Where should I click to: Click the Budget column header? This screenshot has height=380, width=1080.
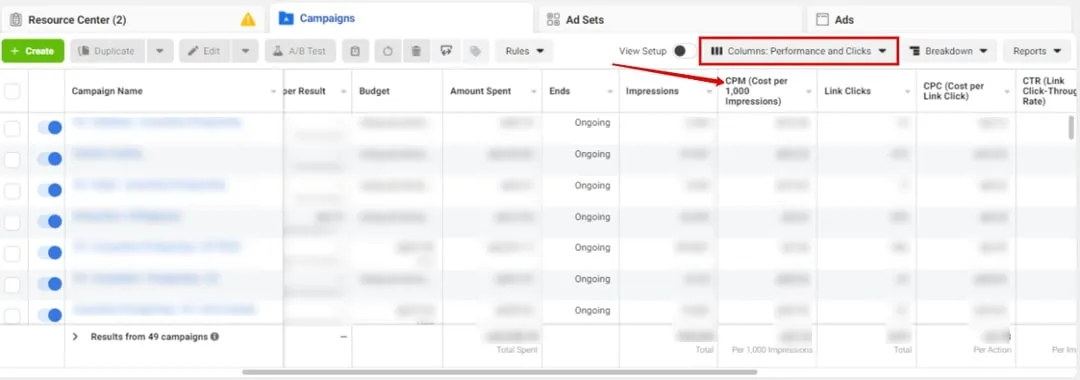375,91
